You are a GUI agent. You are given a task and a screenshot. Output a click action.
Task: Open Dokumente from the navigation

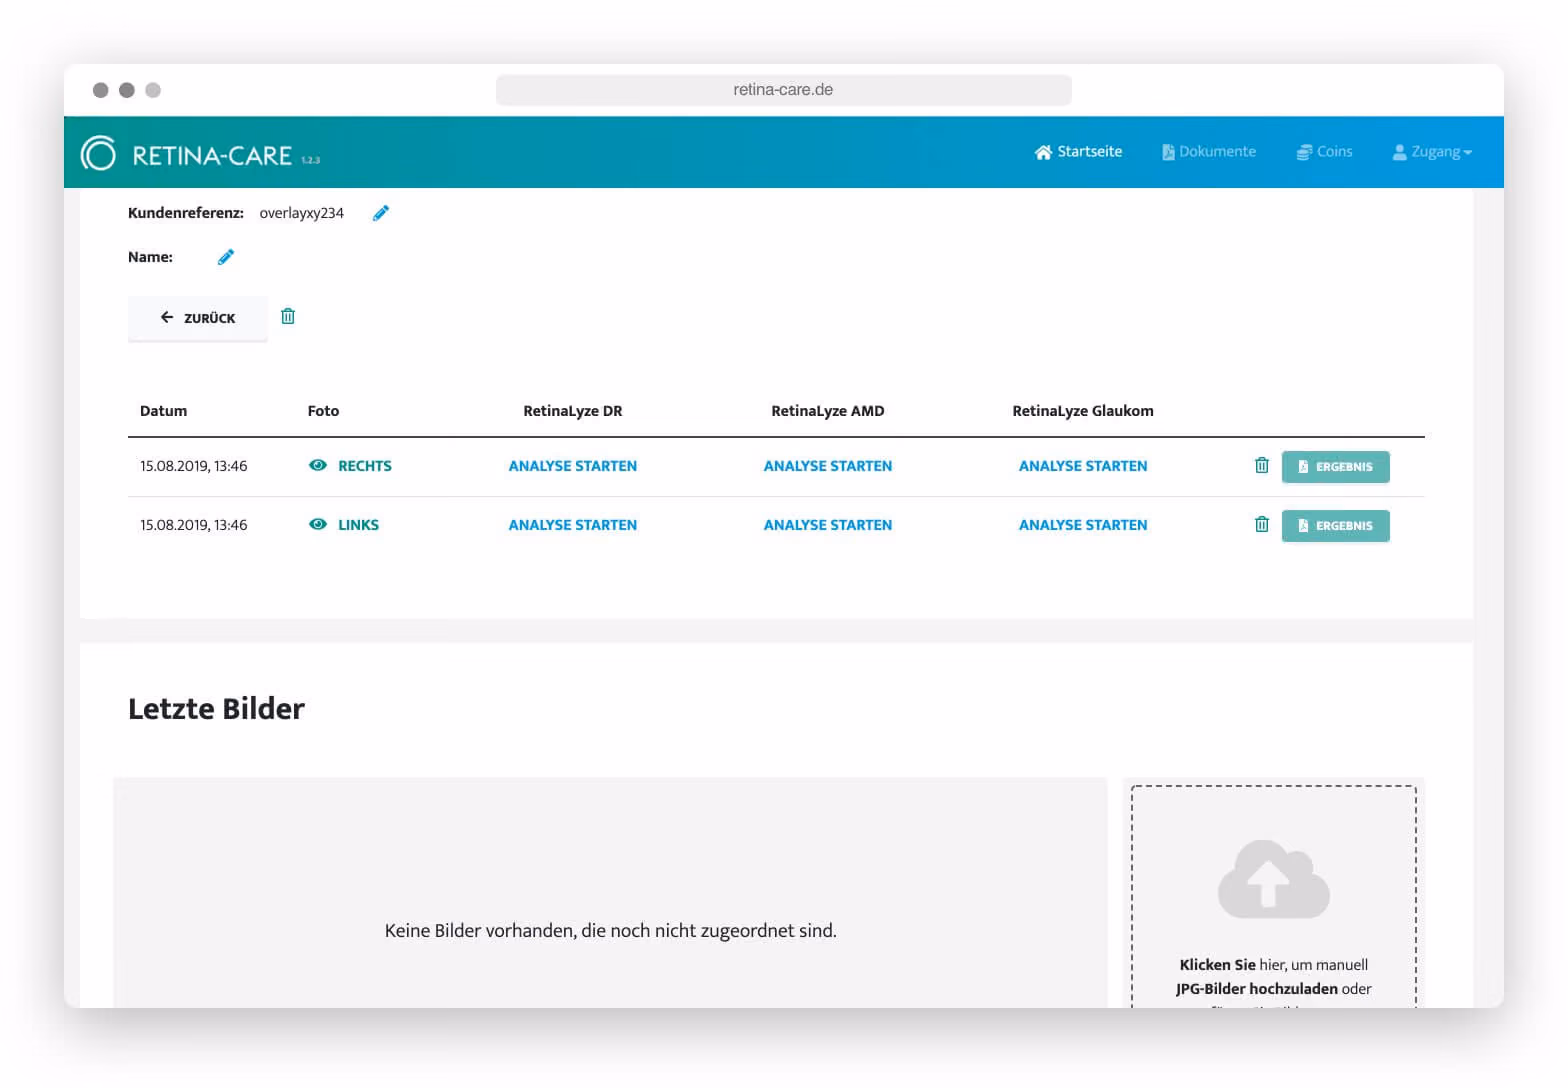pos(1208,152)
